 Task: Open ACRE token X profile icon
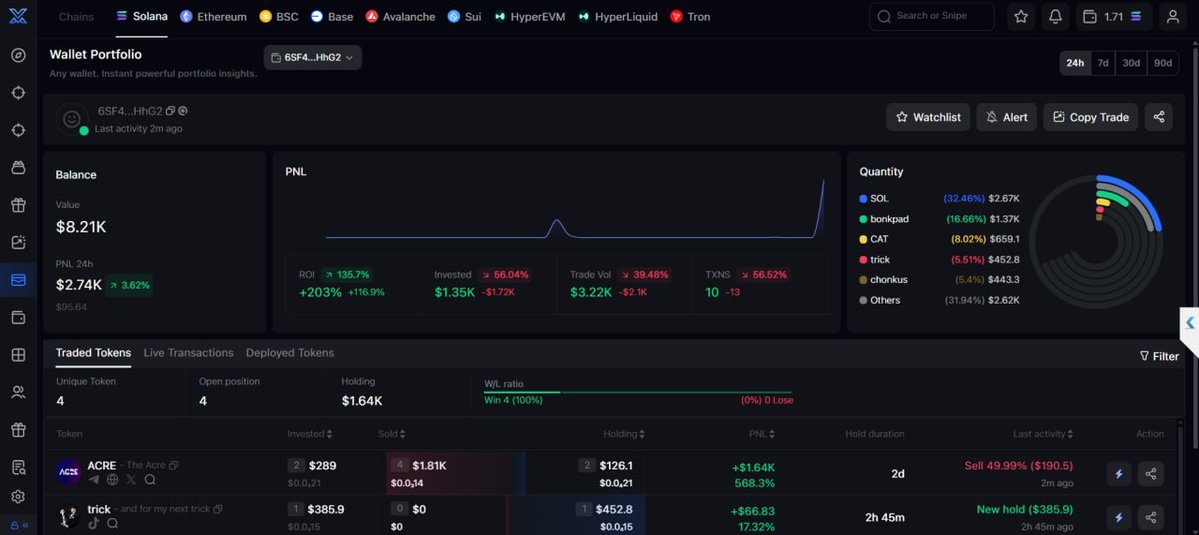(x=132, y=480)
